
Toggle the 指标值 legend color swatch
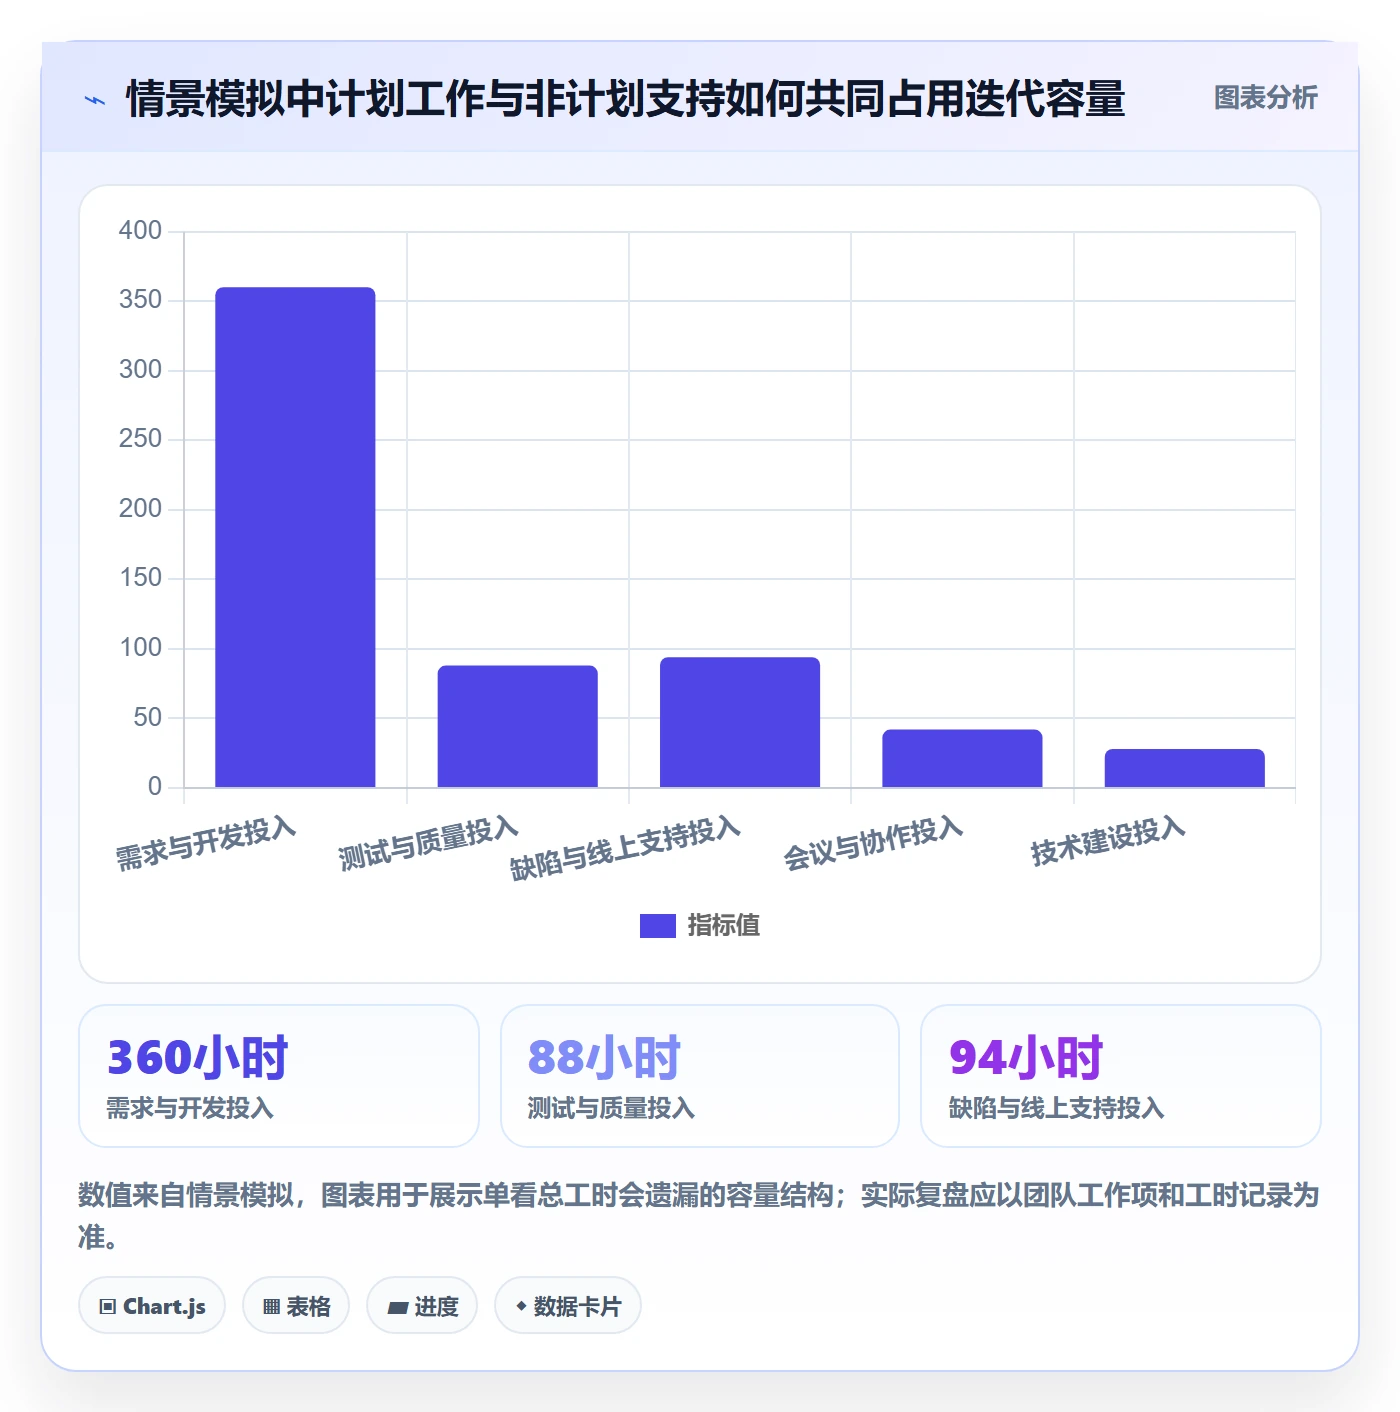[x=658, y=925]
